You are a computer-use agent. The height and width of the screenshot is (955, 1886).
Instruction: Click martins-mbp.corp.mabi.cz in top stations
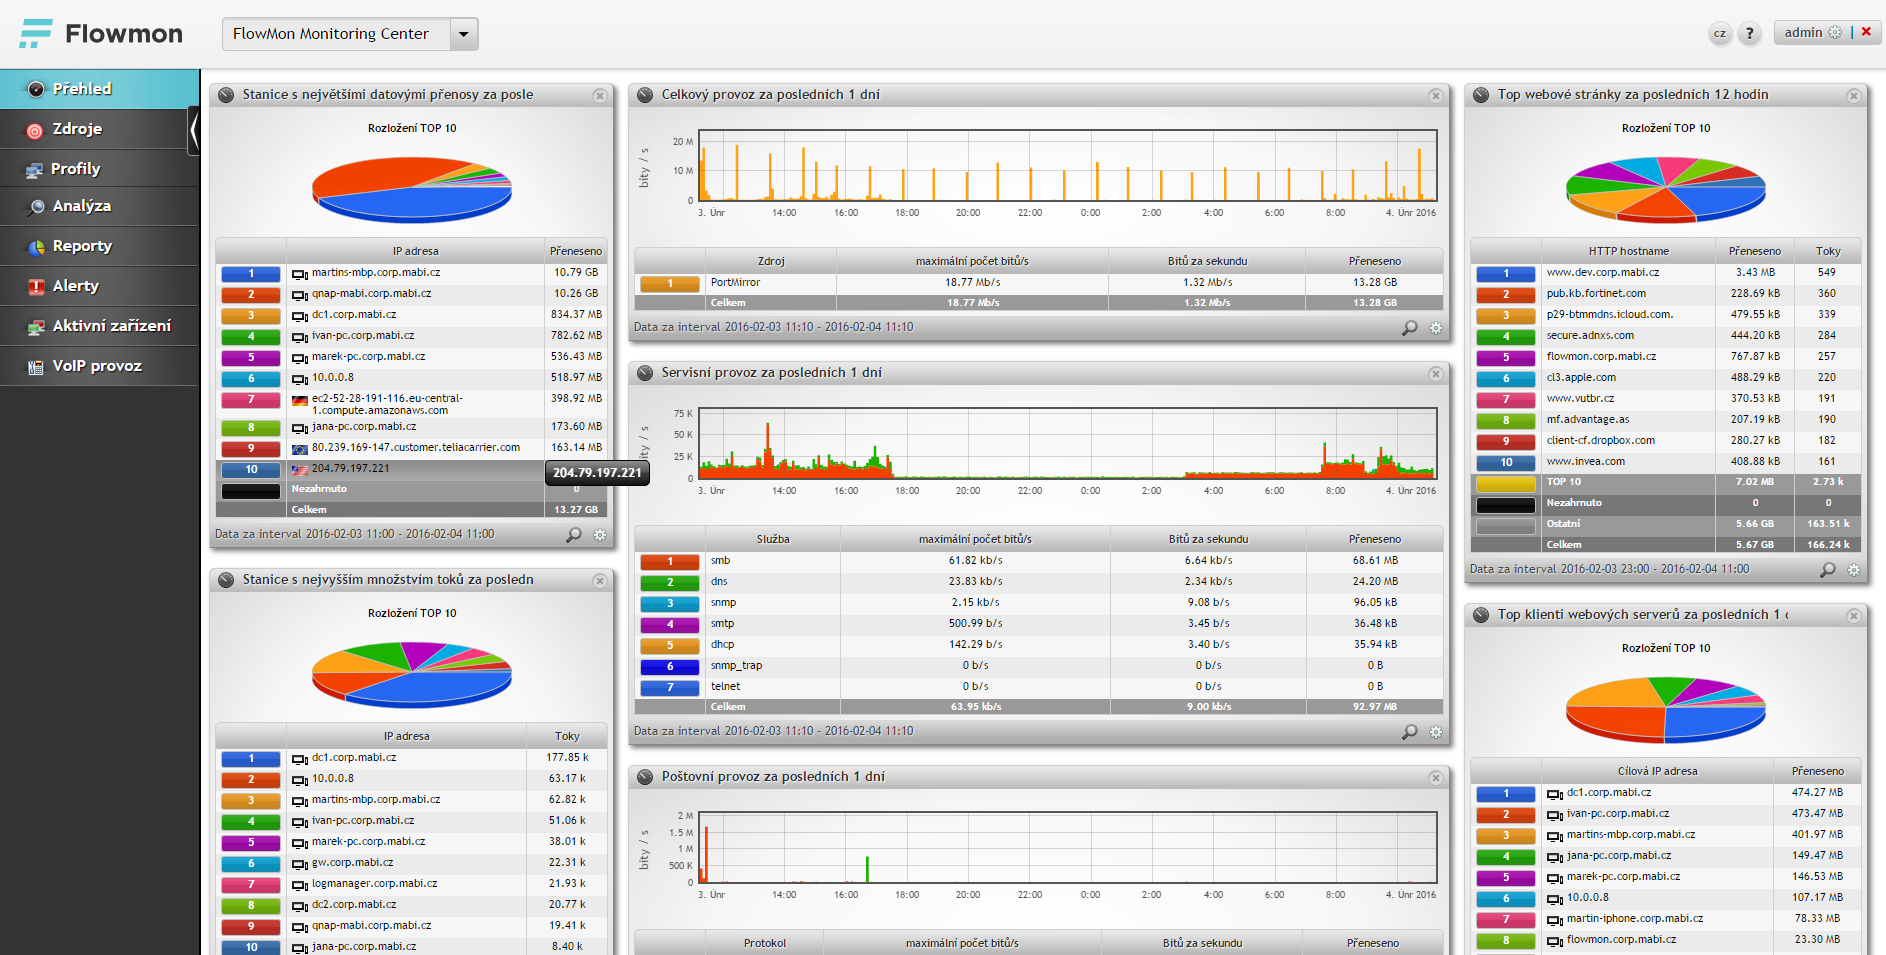(x=376, y=272)
